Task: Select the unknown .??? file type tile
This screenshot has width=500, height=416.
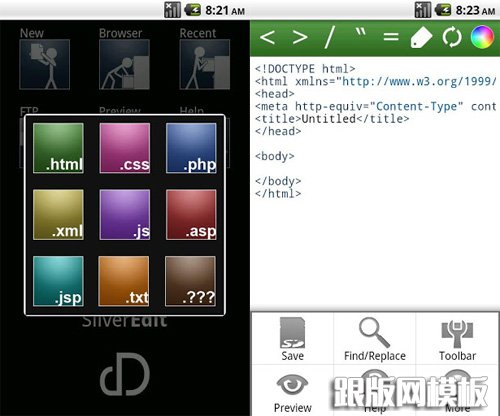Action: (190, 281)
